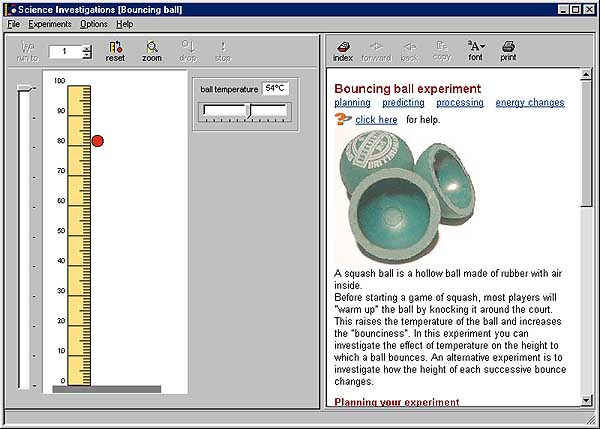The width and height of the screenshot is (600, 429).
Task: Open the Experiments menu
Action: click(50, 24)
